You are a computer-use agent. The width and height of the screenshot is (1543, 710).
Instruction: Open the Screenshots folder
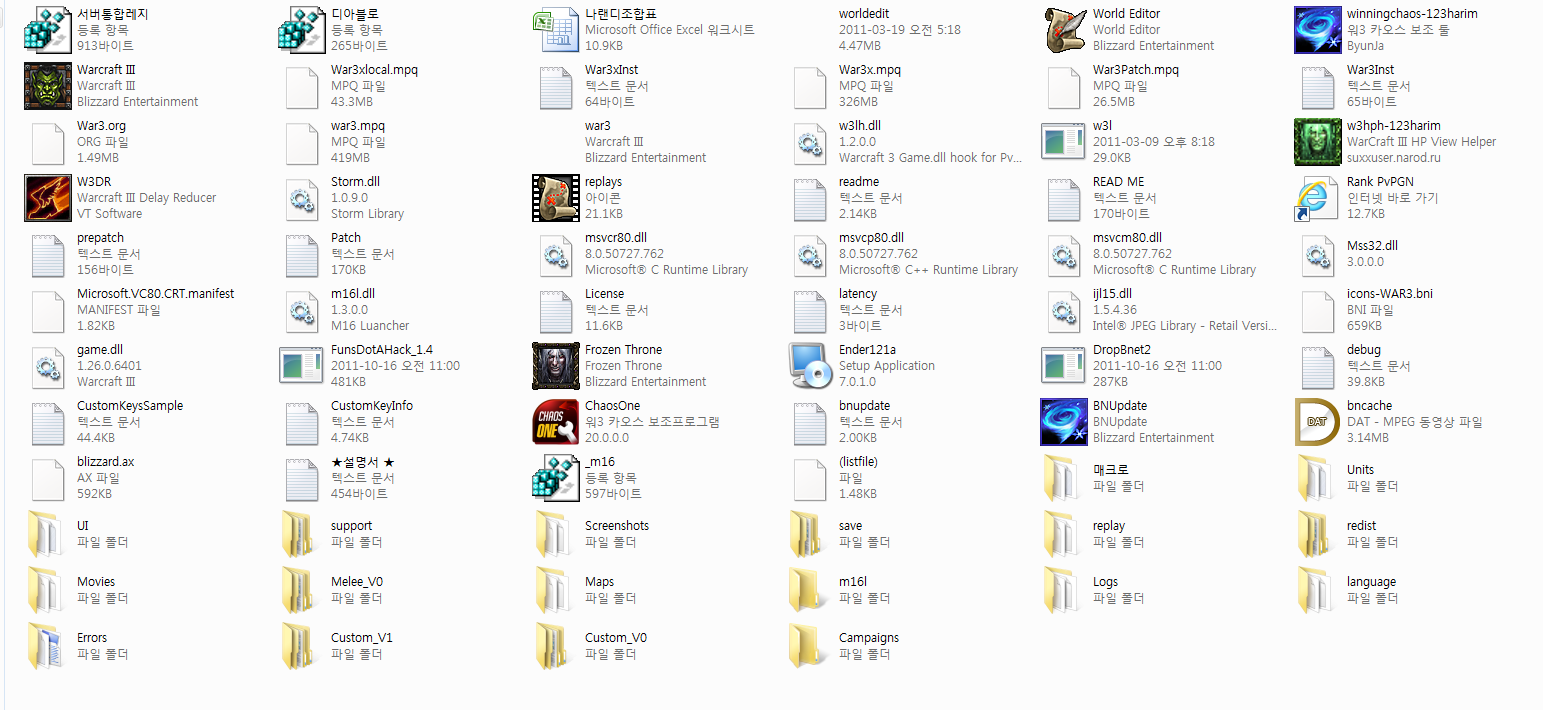pos(556,534)
